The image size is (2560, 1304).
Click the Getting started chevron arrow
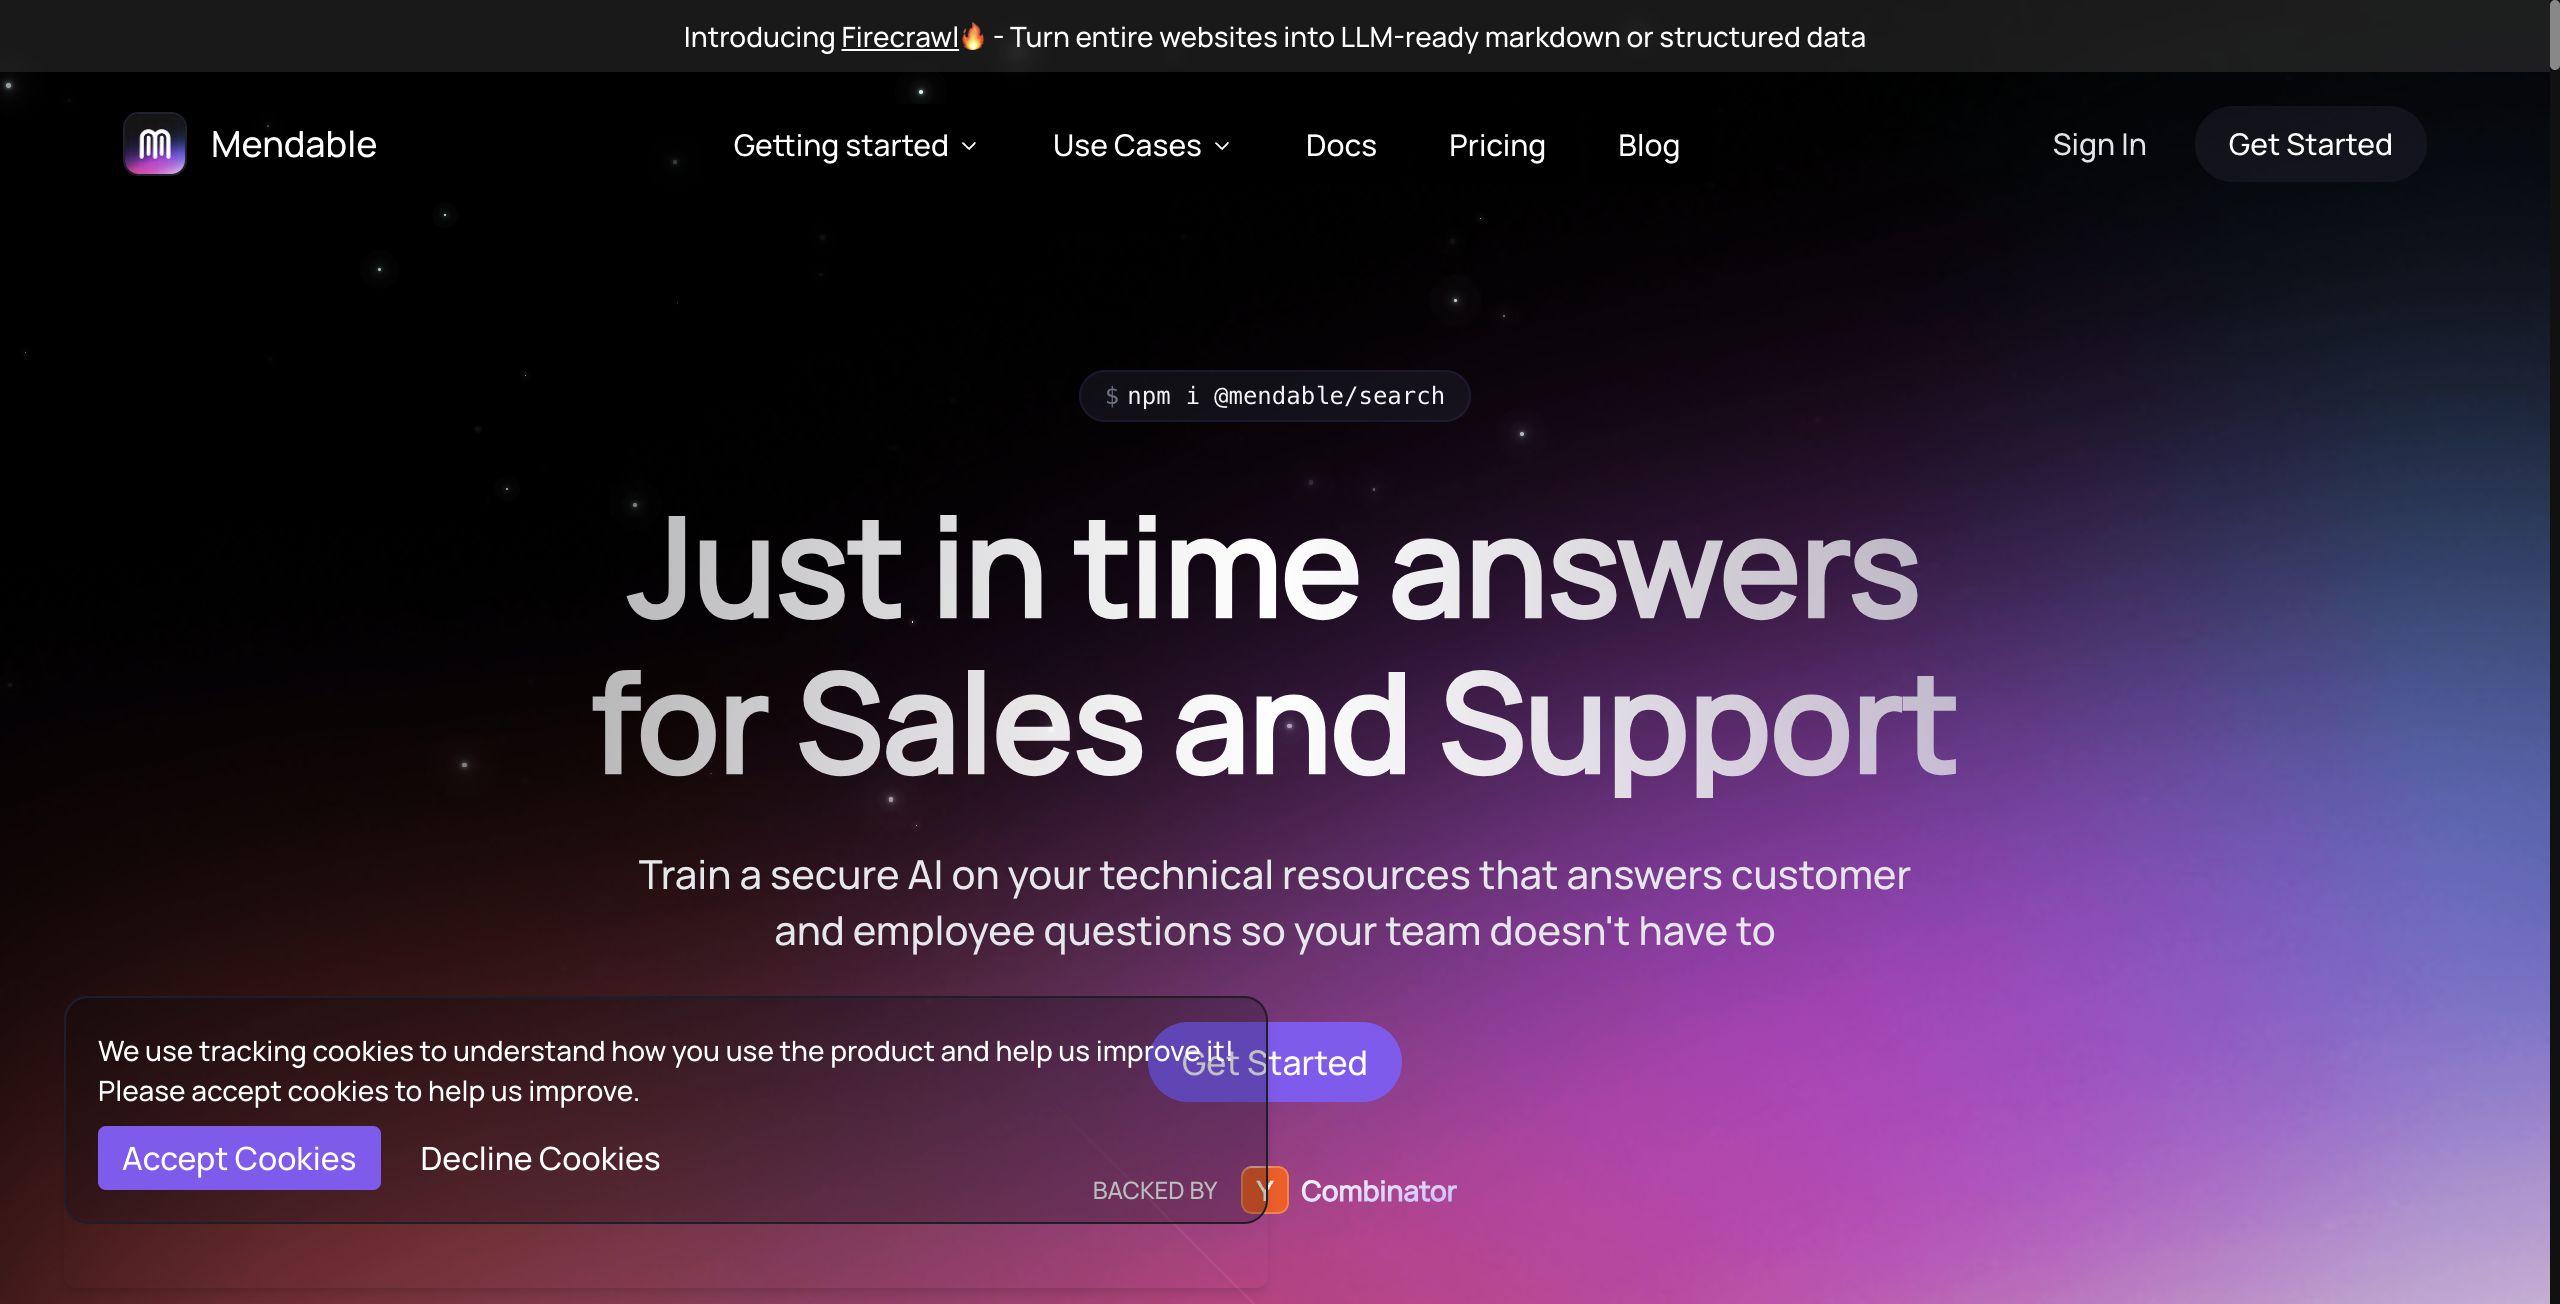pos(969,146)
